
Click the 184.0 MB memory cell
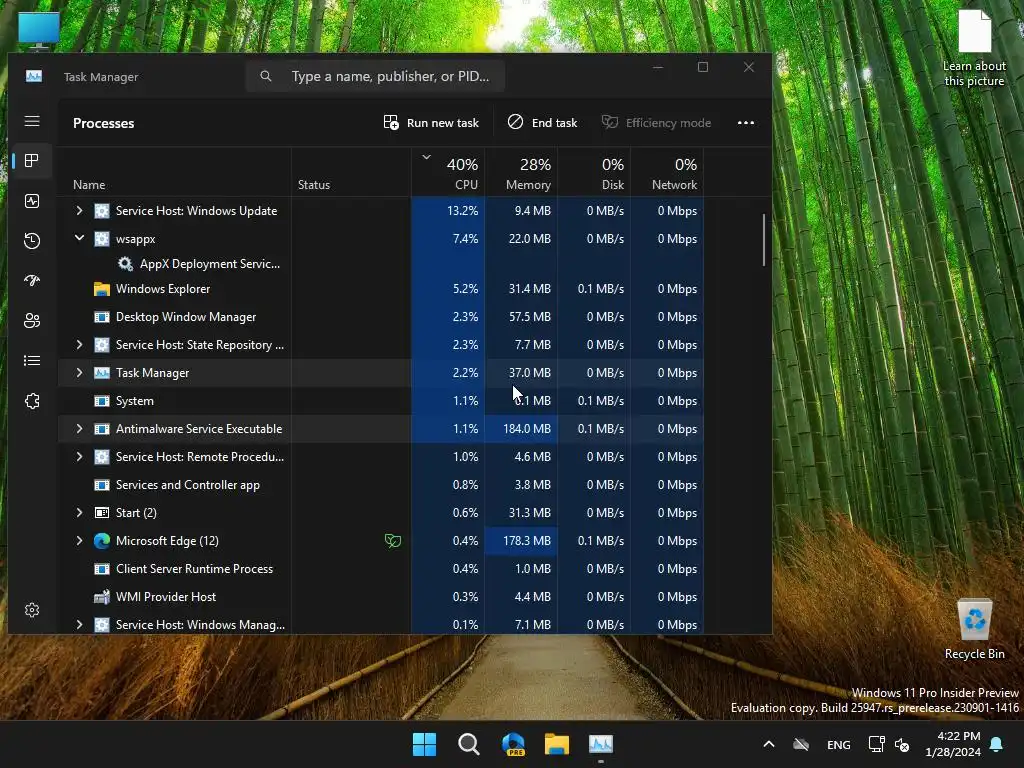521,428
